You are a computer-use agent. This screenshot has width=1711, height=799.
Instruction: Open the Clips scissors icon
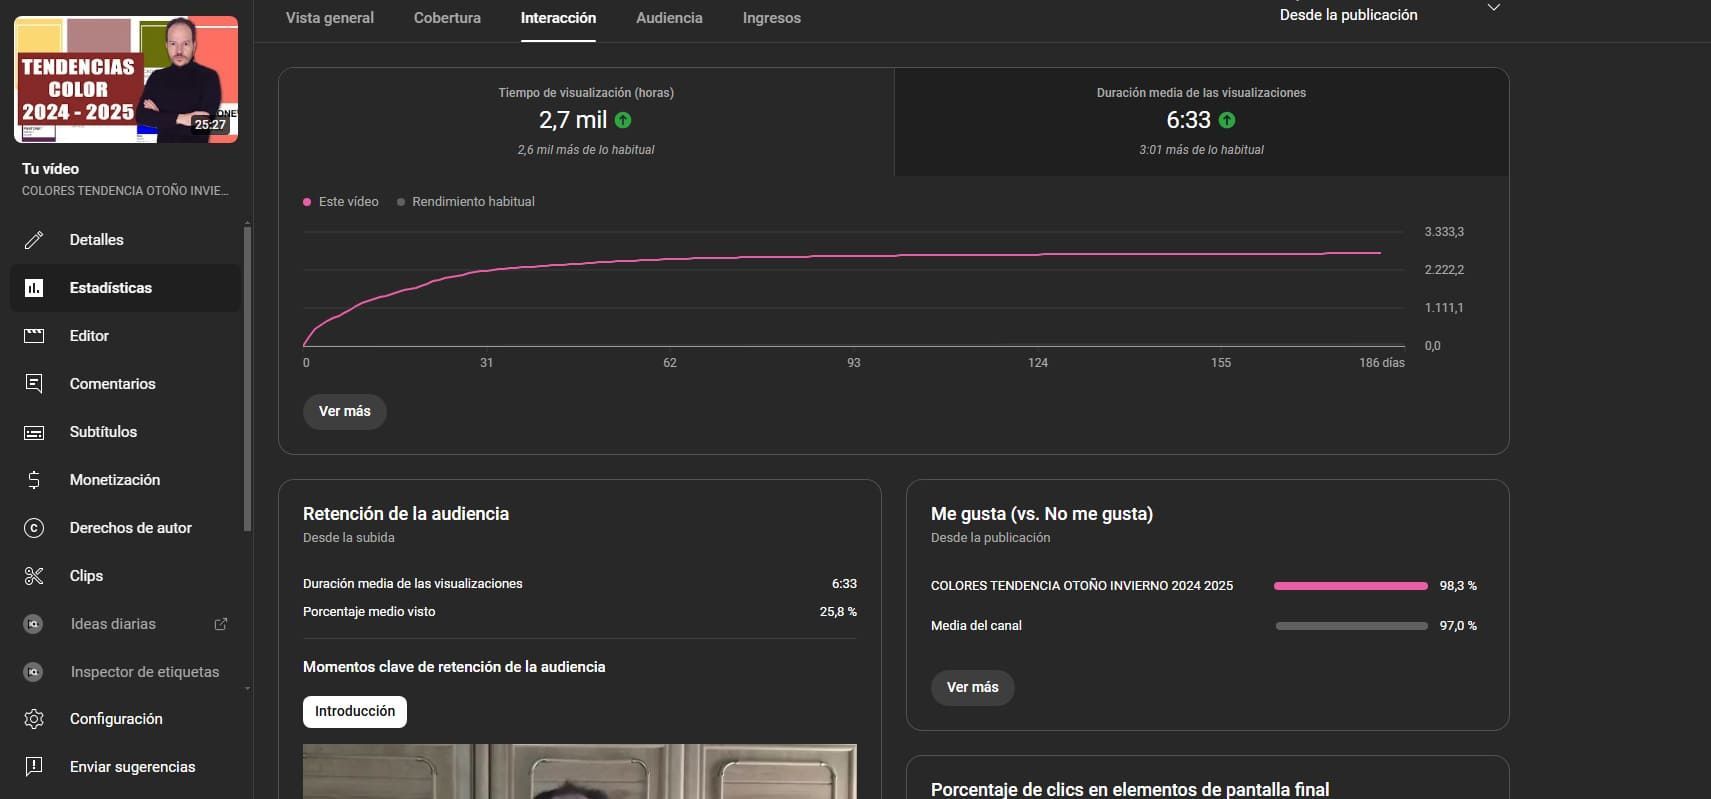tap(34, 576)
